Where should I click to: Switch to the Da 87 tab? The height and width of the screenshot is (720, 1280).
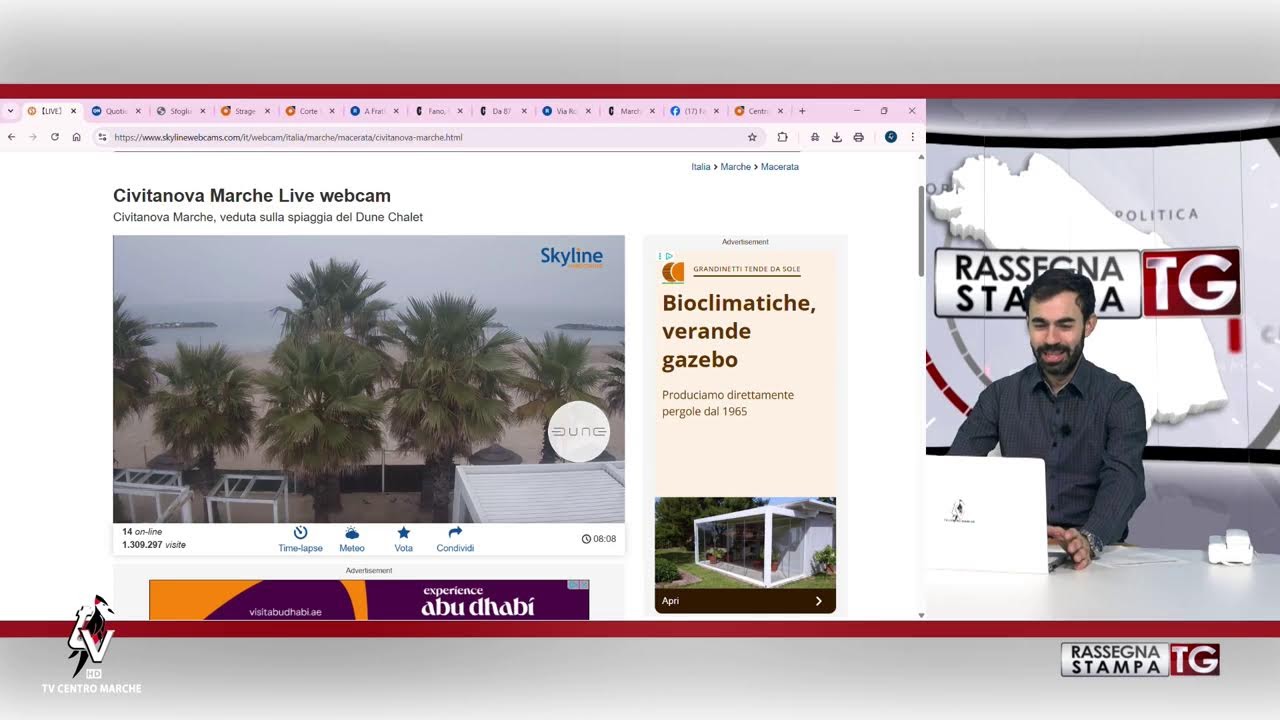(502, 111)
